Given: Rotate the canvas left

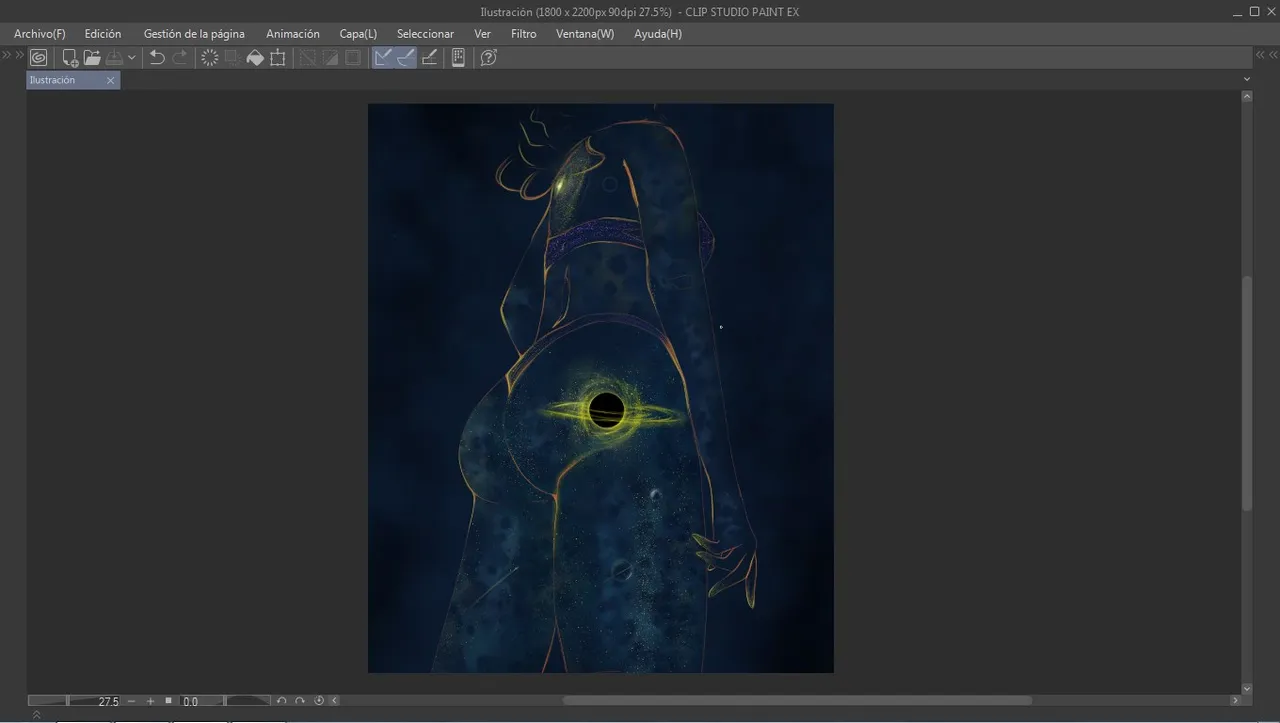Looking at the screenshot, I should tap(282, 701).
